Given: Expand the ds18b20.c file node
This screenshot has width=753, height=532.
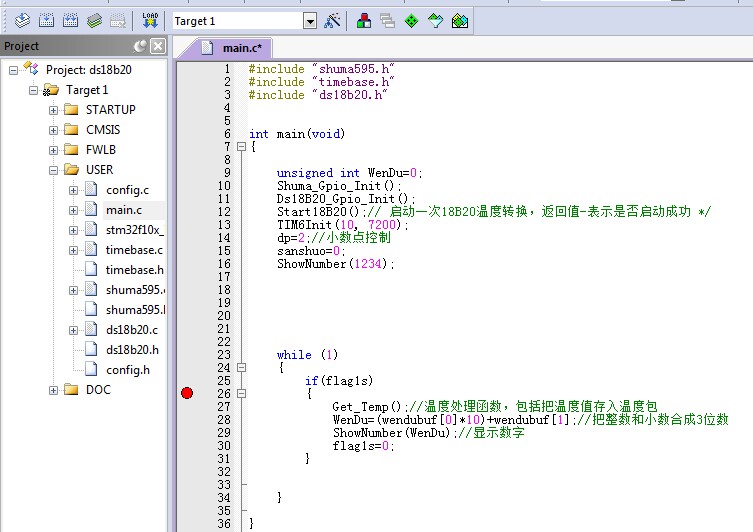Looking at the screenshot, I should point(73,330).
